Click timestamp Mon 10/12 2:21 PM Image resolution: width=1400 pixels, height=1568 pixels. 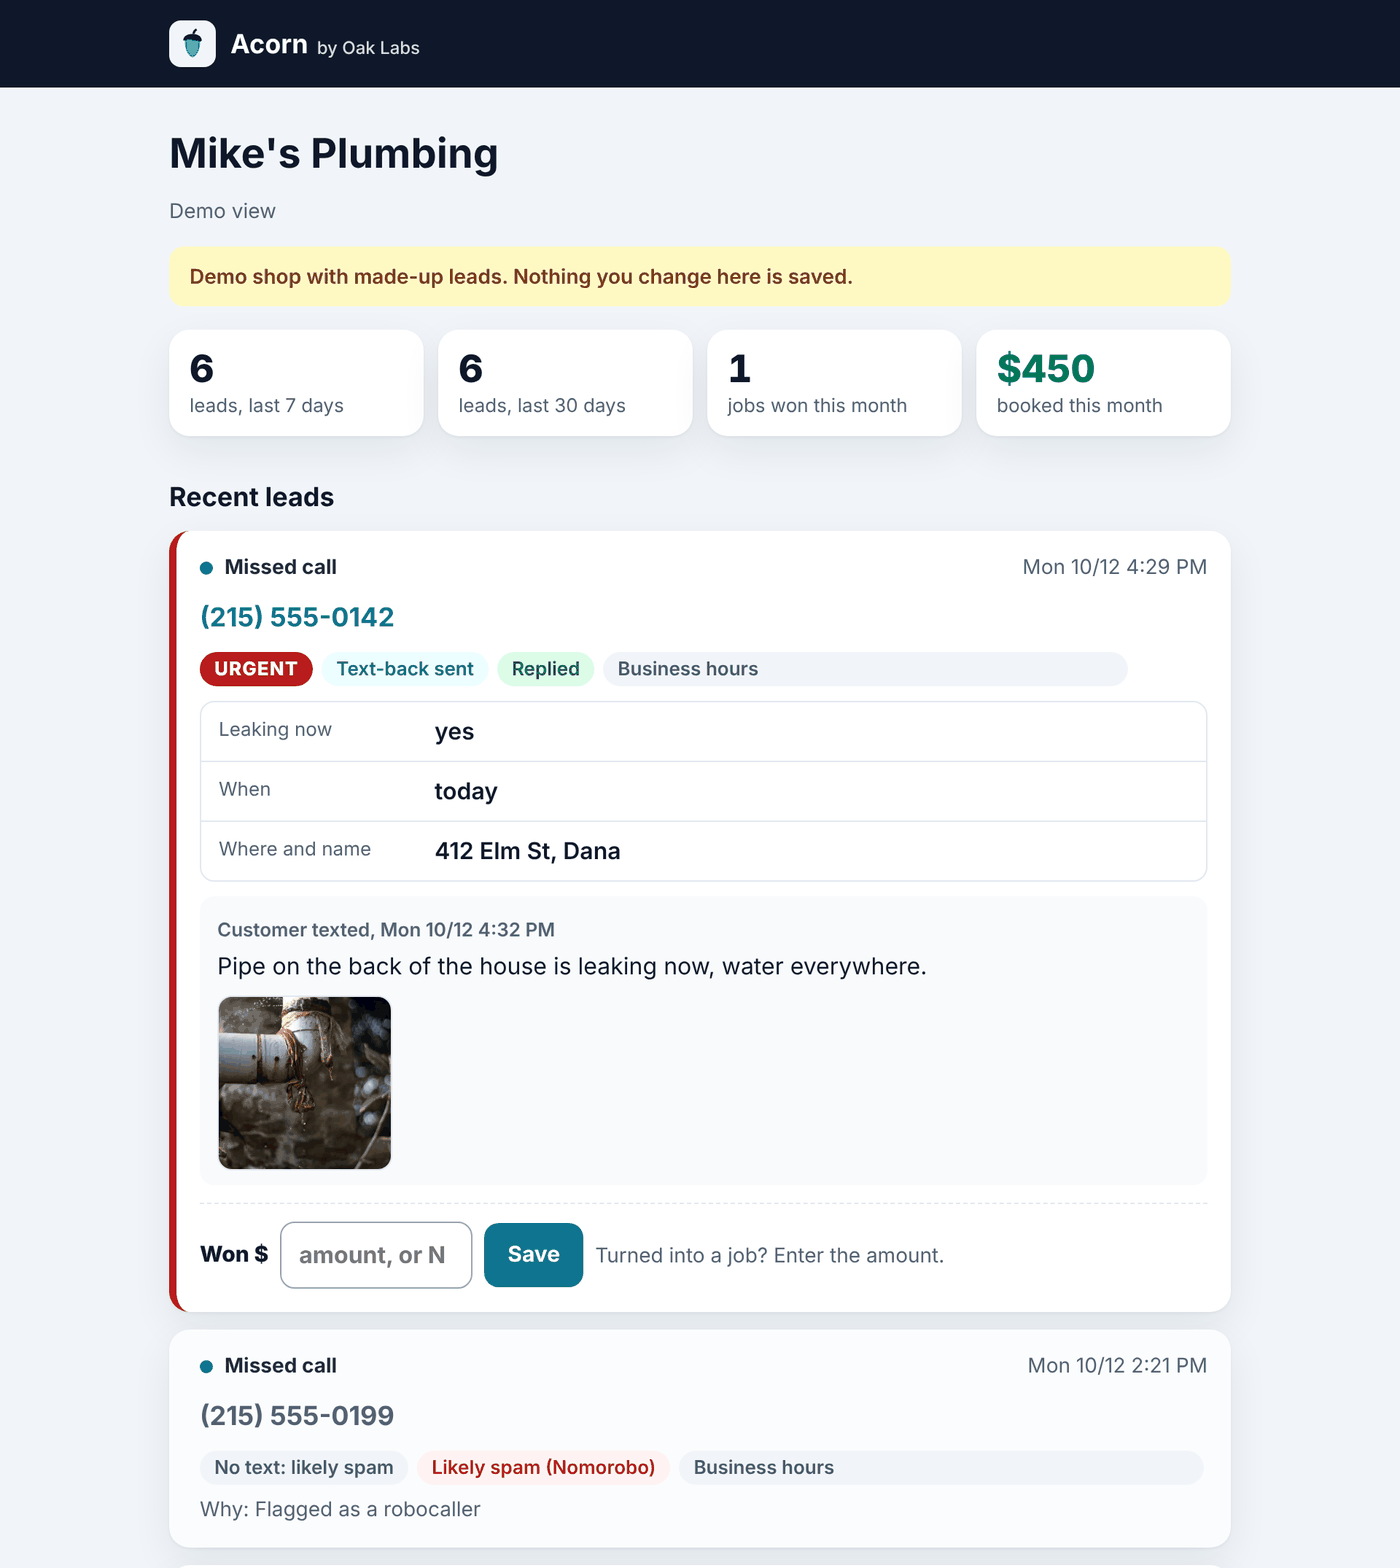click(x=1117, y=1366)
